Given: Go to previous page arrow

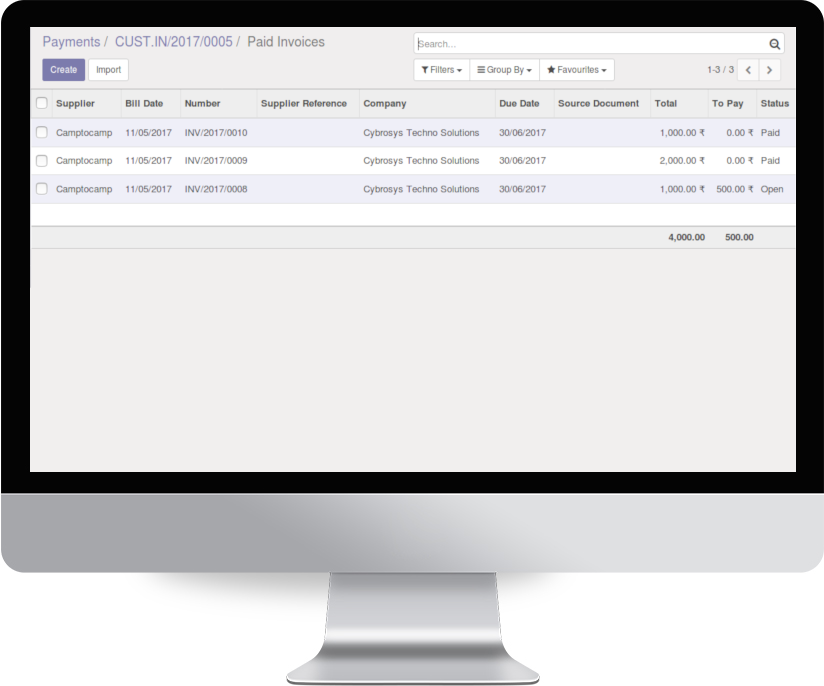Looking at the screenshot, I should 748,70.
